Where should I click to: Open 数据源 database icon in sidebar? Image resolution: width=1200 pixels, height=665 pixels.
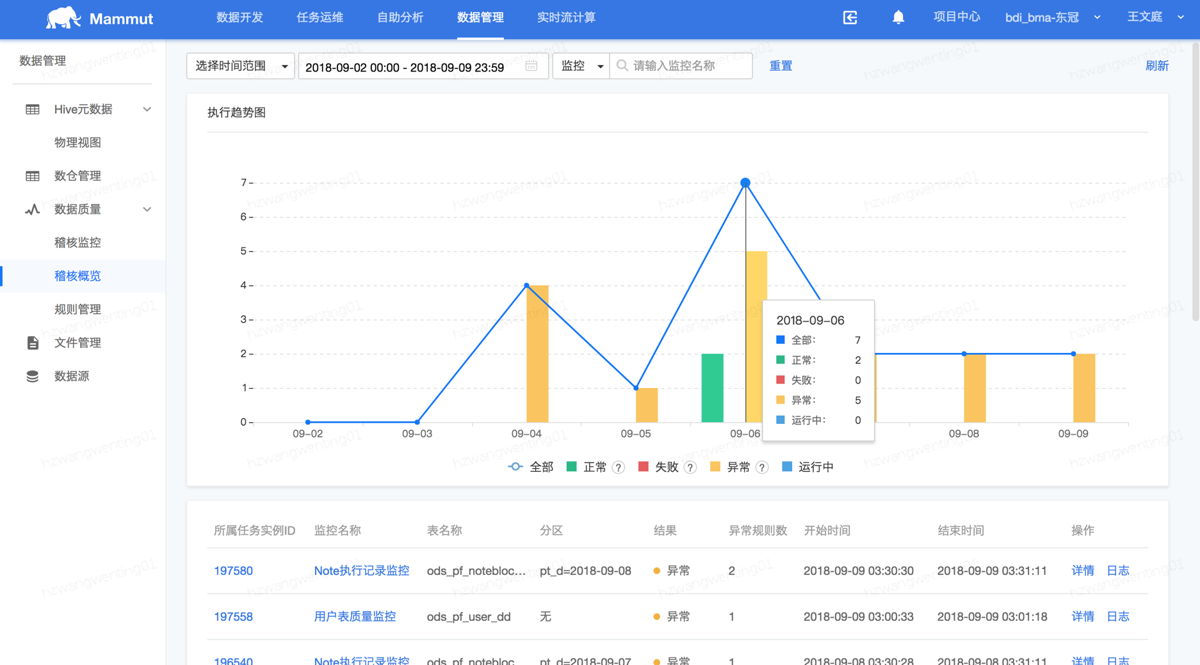pyautogui.click(x=33, y=376)
